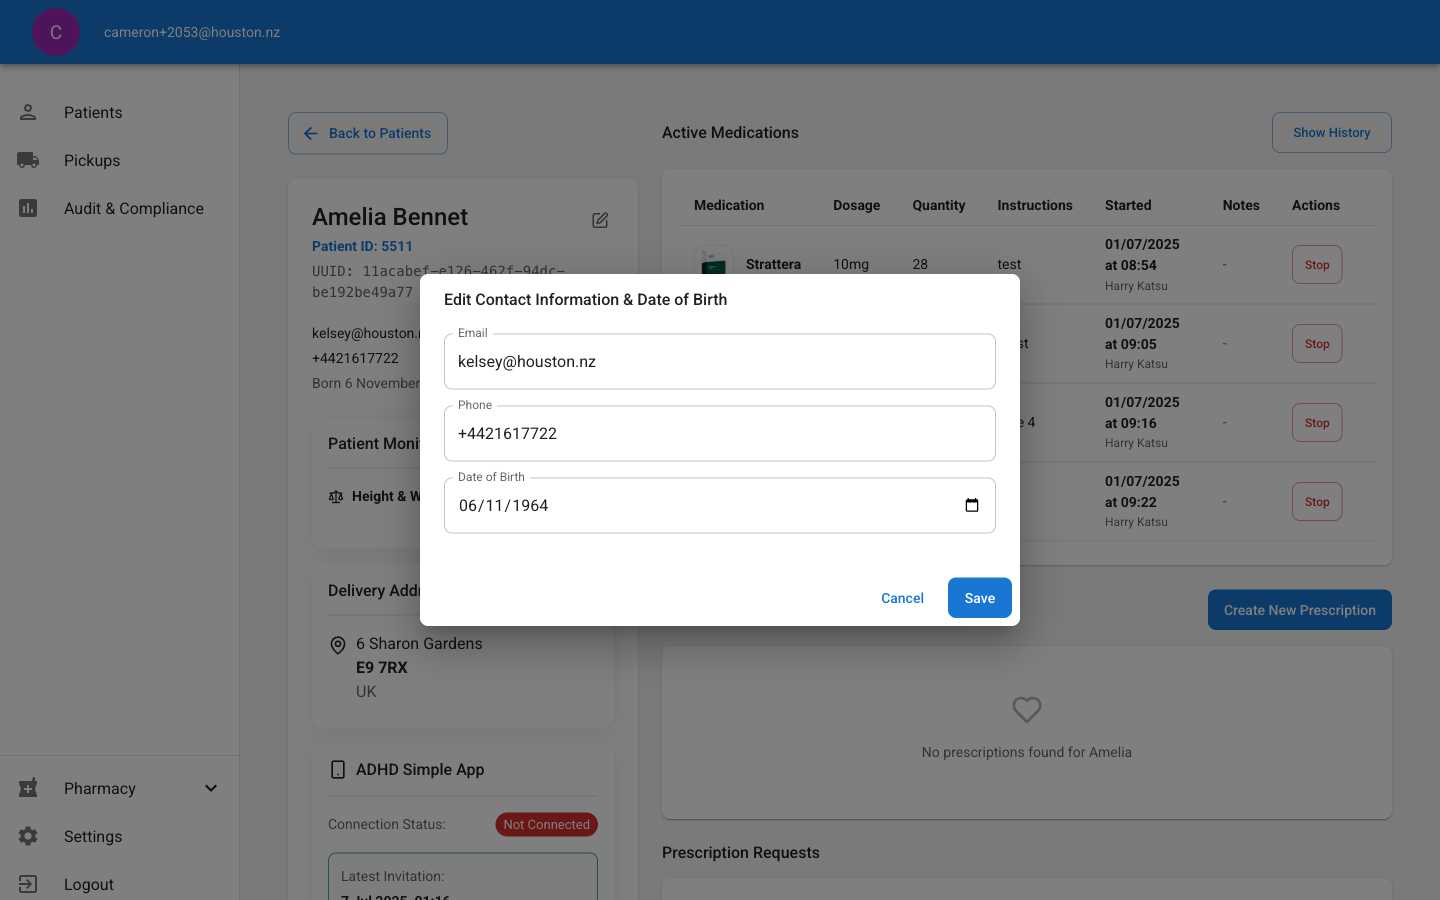Open Patients from the sidebar
This screenshot has width=1440, height=900.
tap(119, 112)
